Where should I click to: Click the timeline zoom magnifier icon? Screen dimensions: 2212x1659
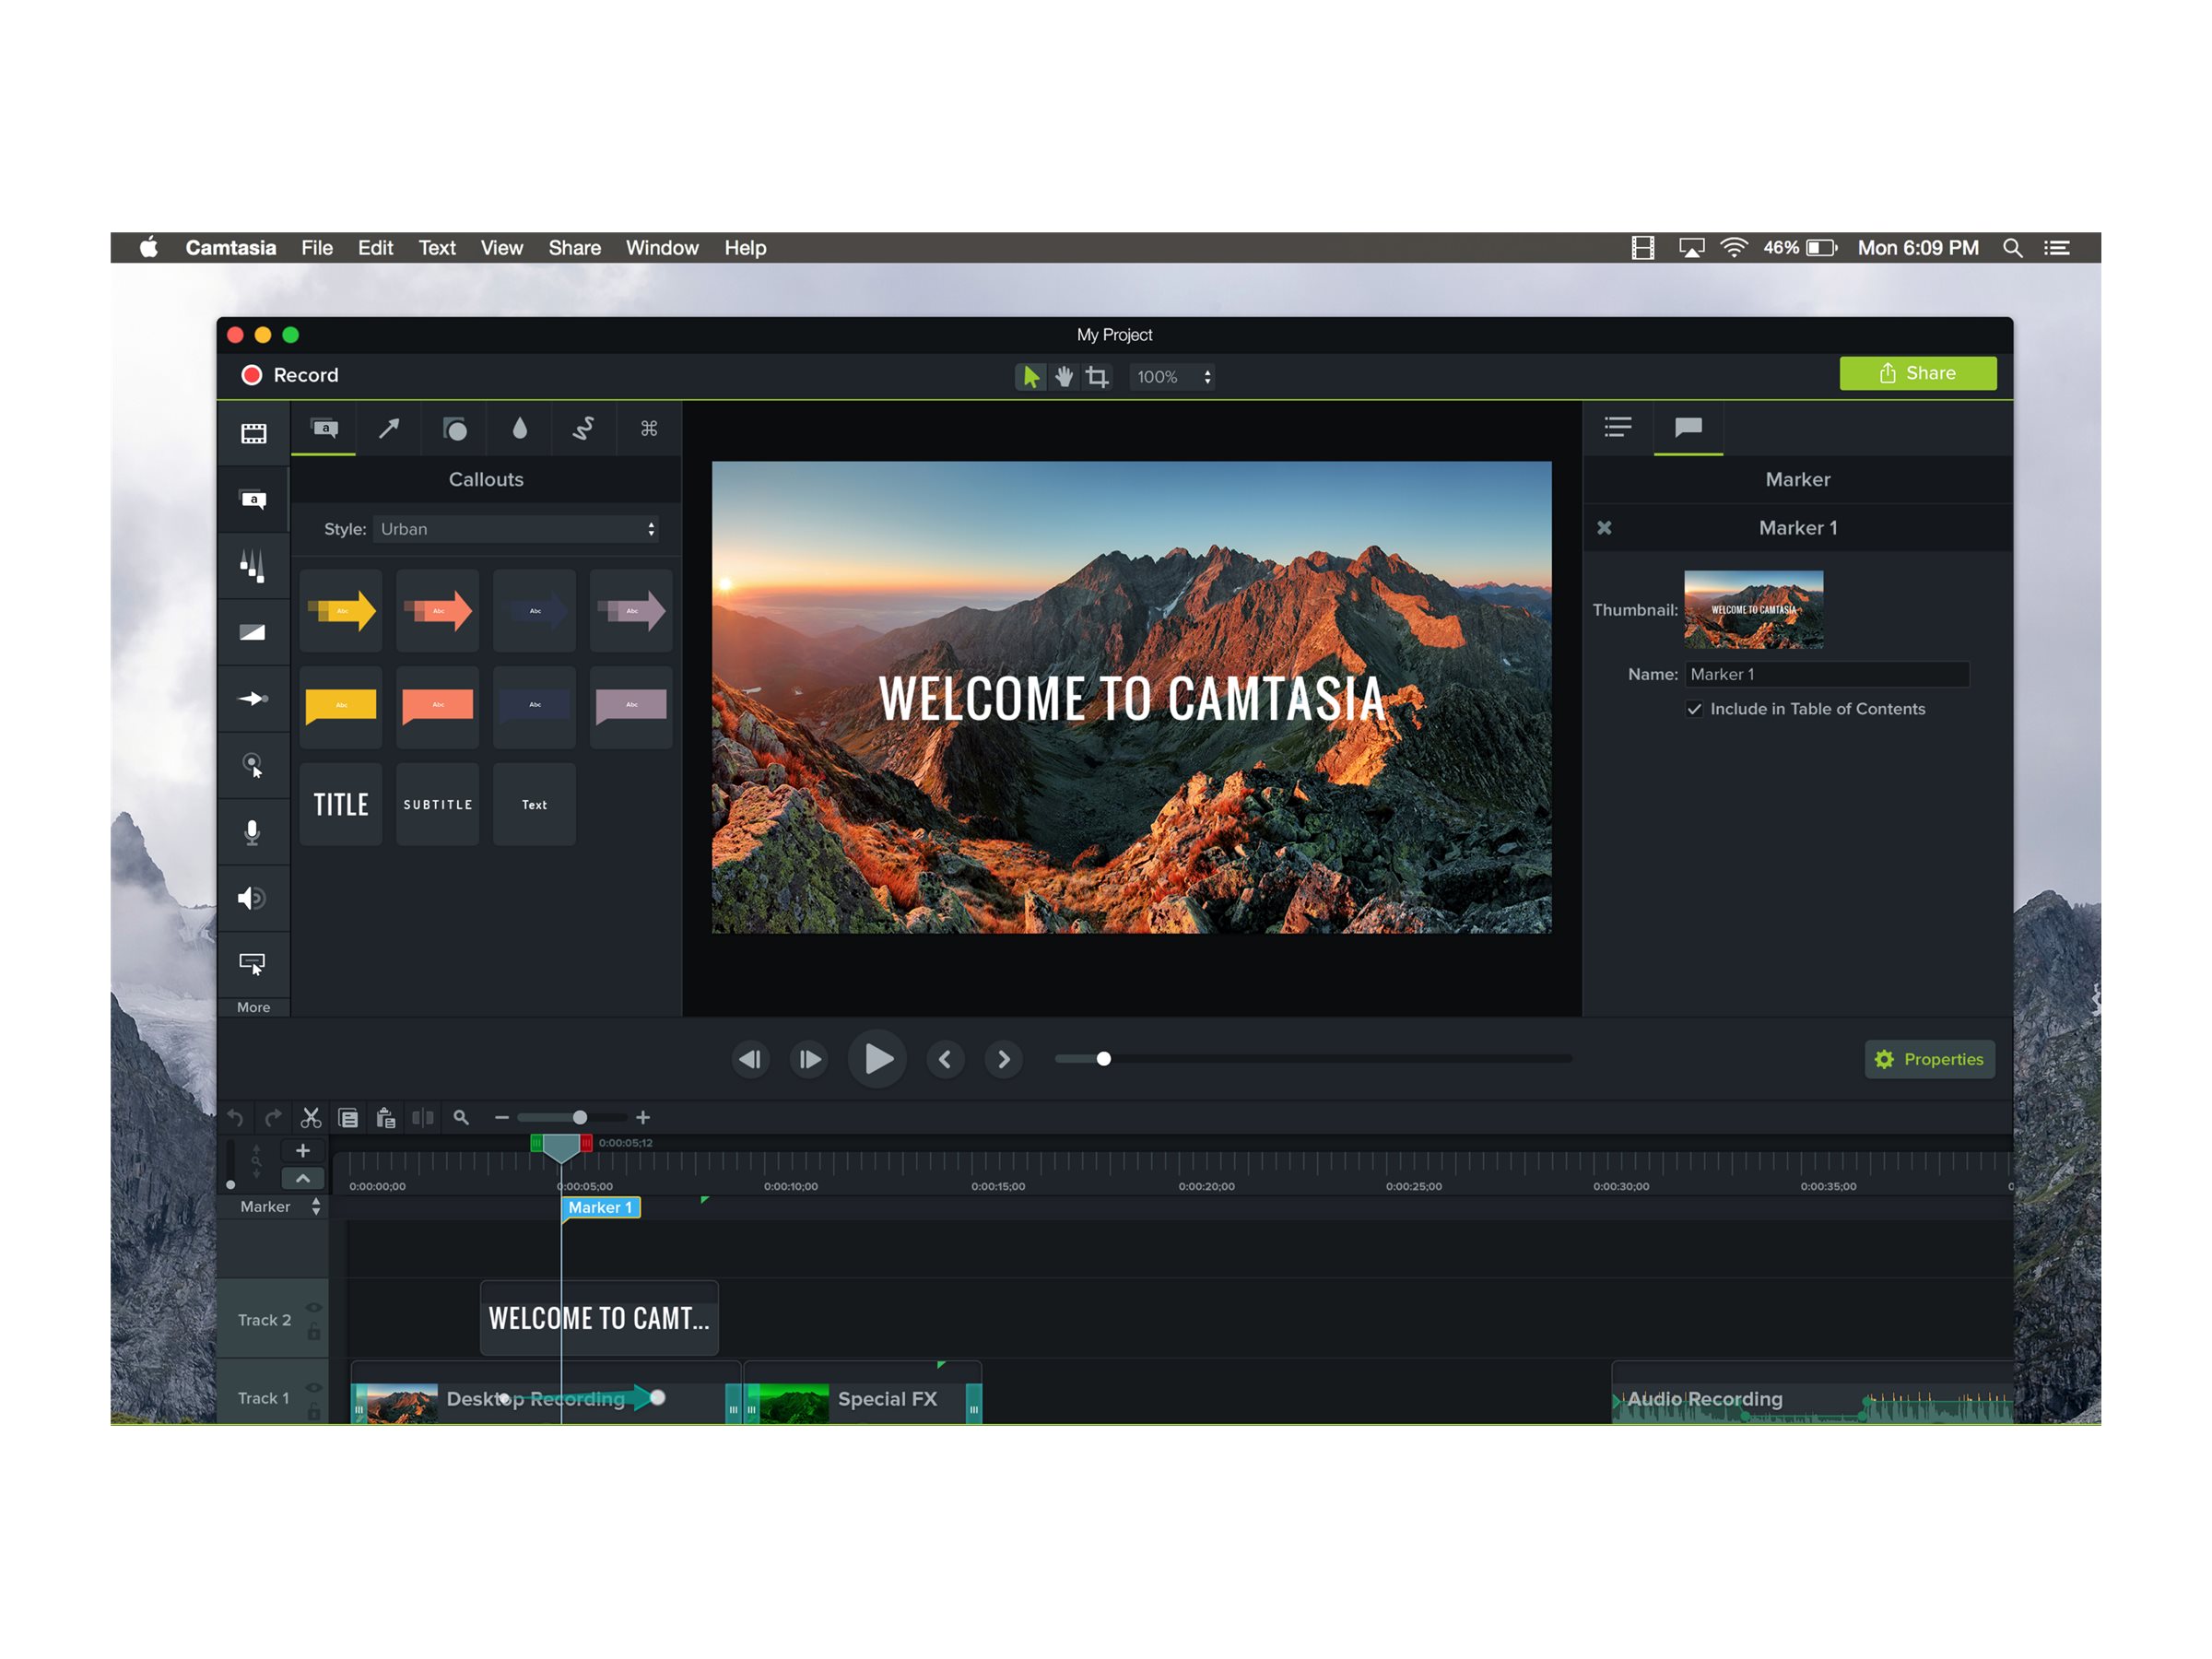pyautogui.click(x=461, y=1118)
